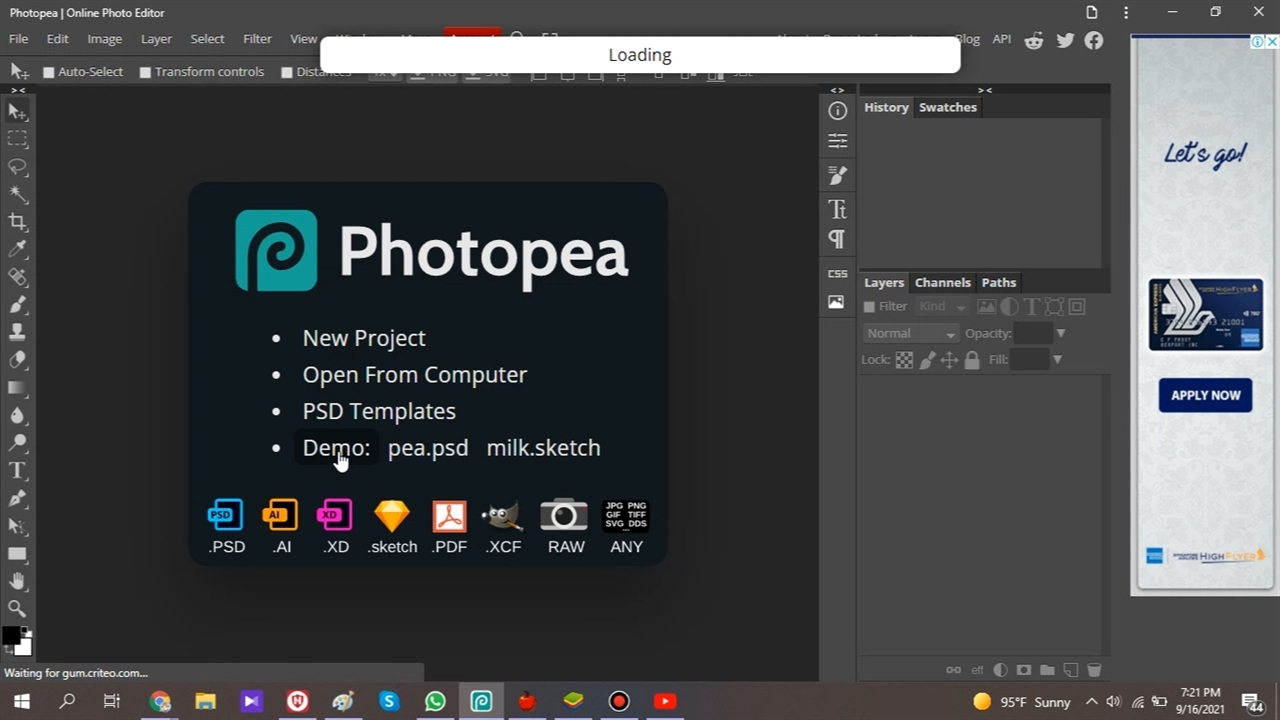Click the APPLY NOW ad button

[1205, 395]
